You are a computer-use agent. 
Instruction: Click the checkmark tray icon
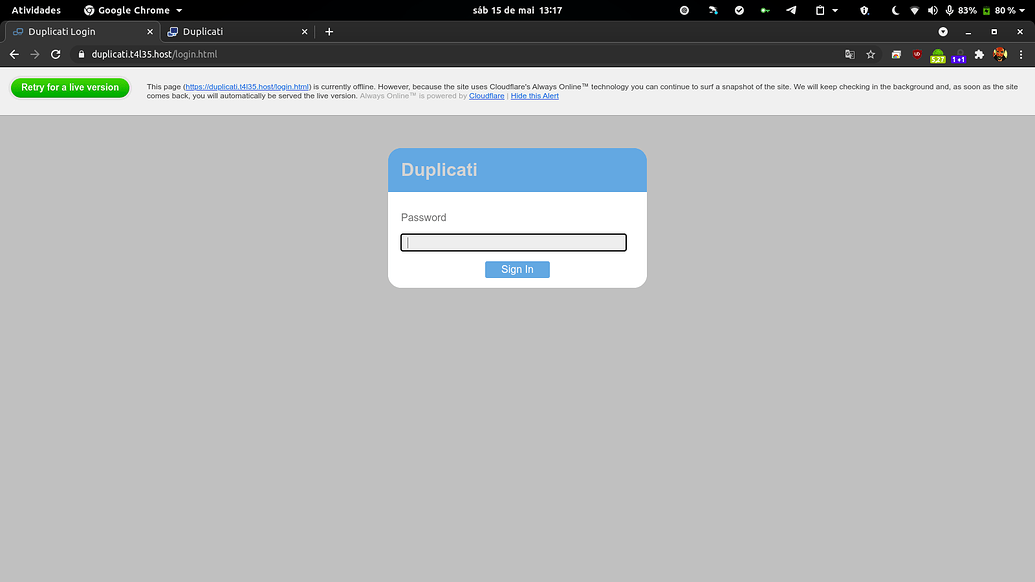[x=739, y=11]
